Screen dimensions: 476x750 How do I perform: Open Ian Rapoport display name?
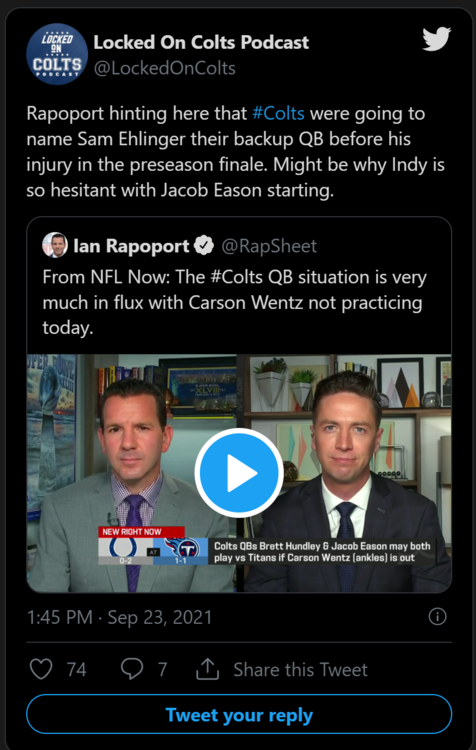coord(131,246)
